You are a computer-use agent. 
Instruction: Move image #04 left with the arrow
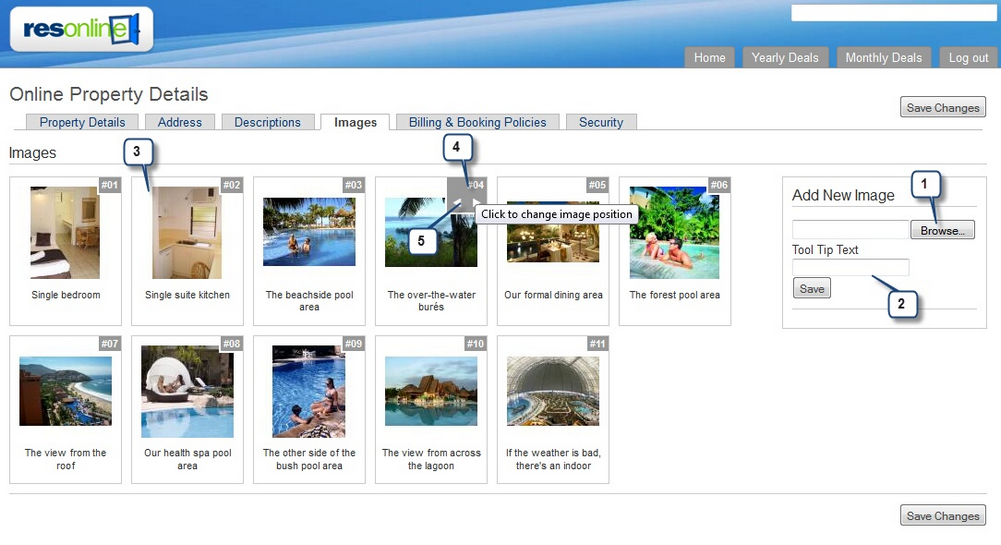tap(457, 203)
